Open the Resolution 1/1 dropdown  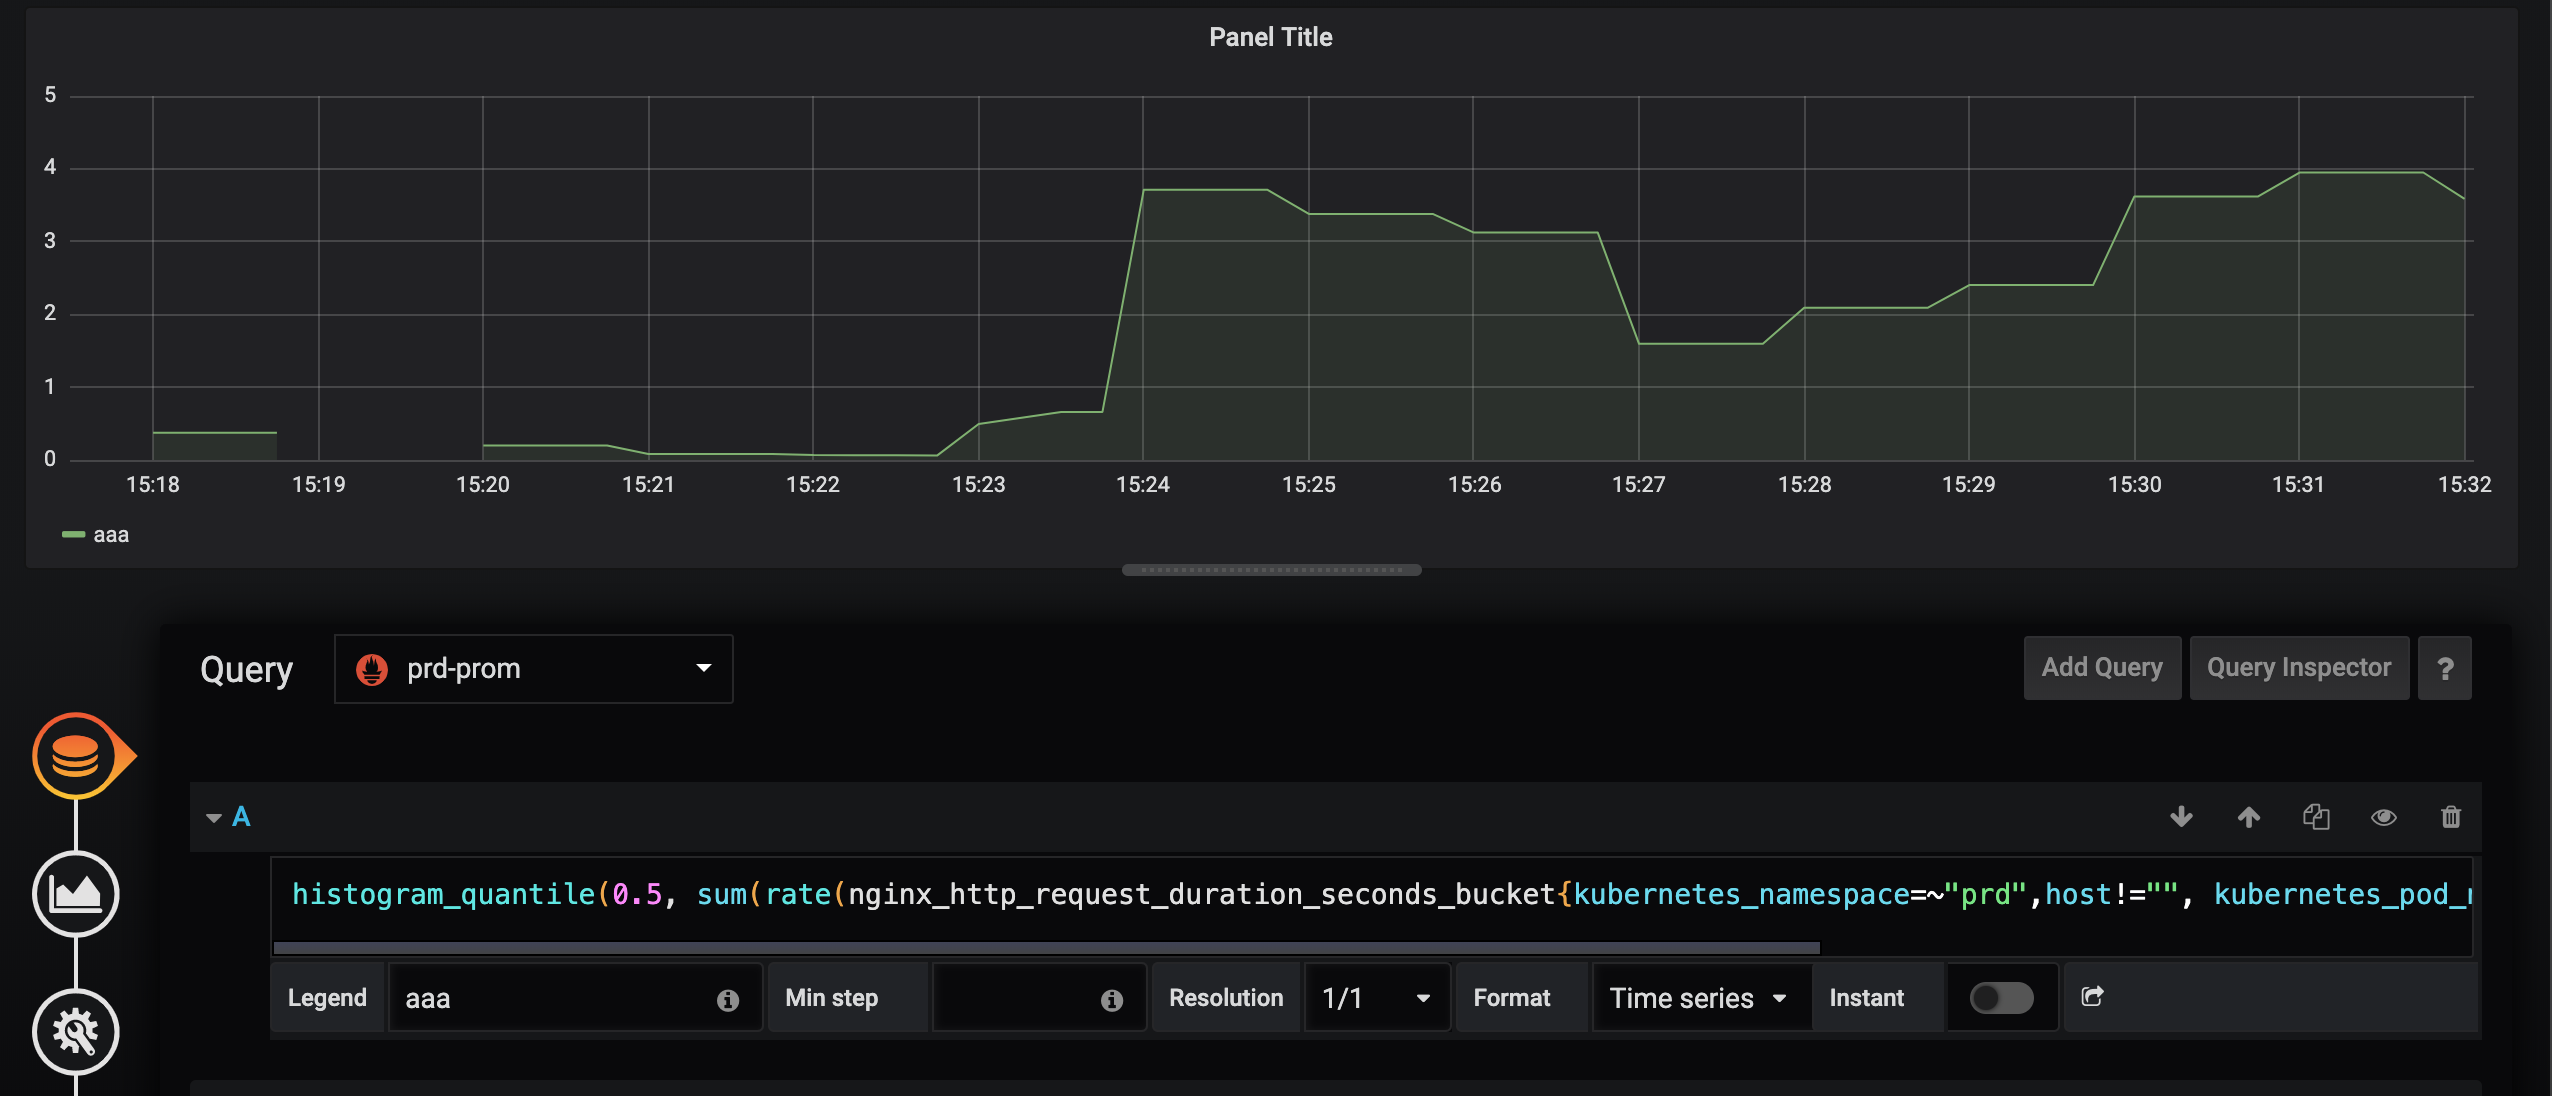[1377, 998]
